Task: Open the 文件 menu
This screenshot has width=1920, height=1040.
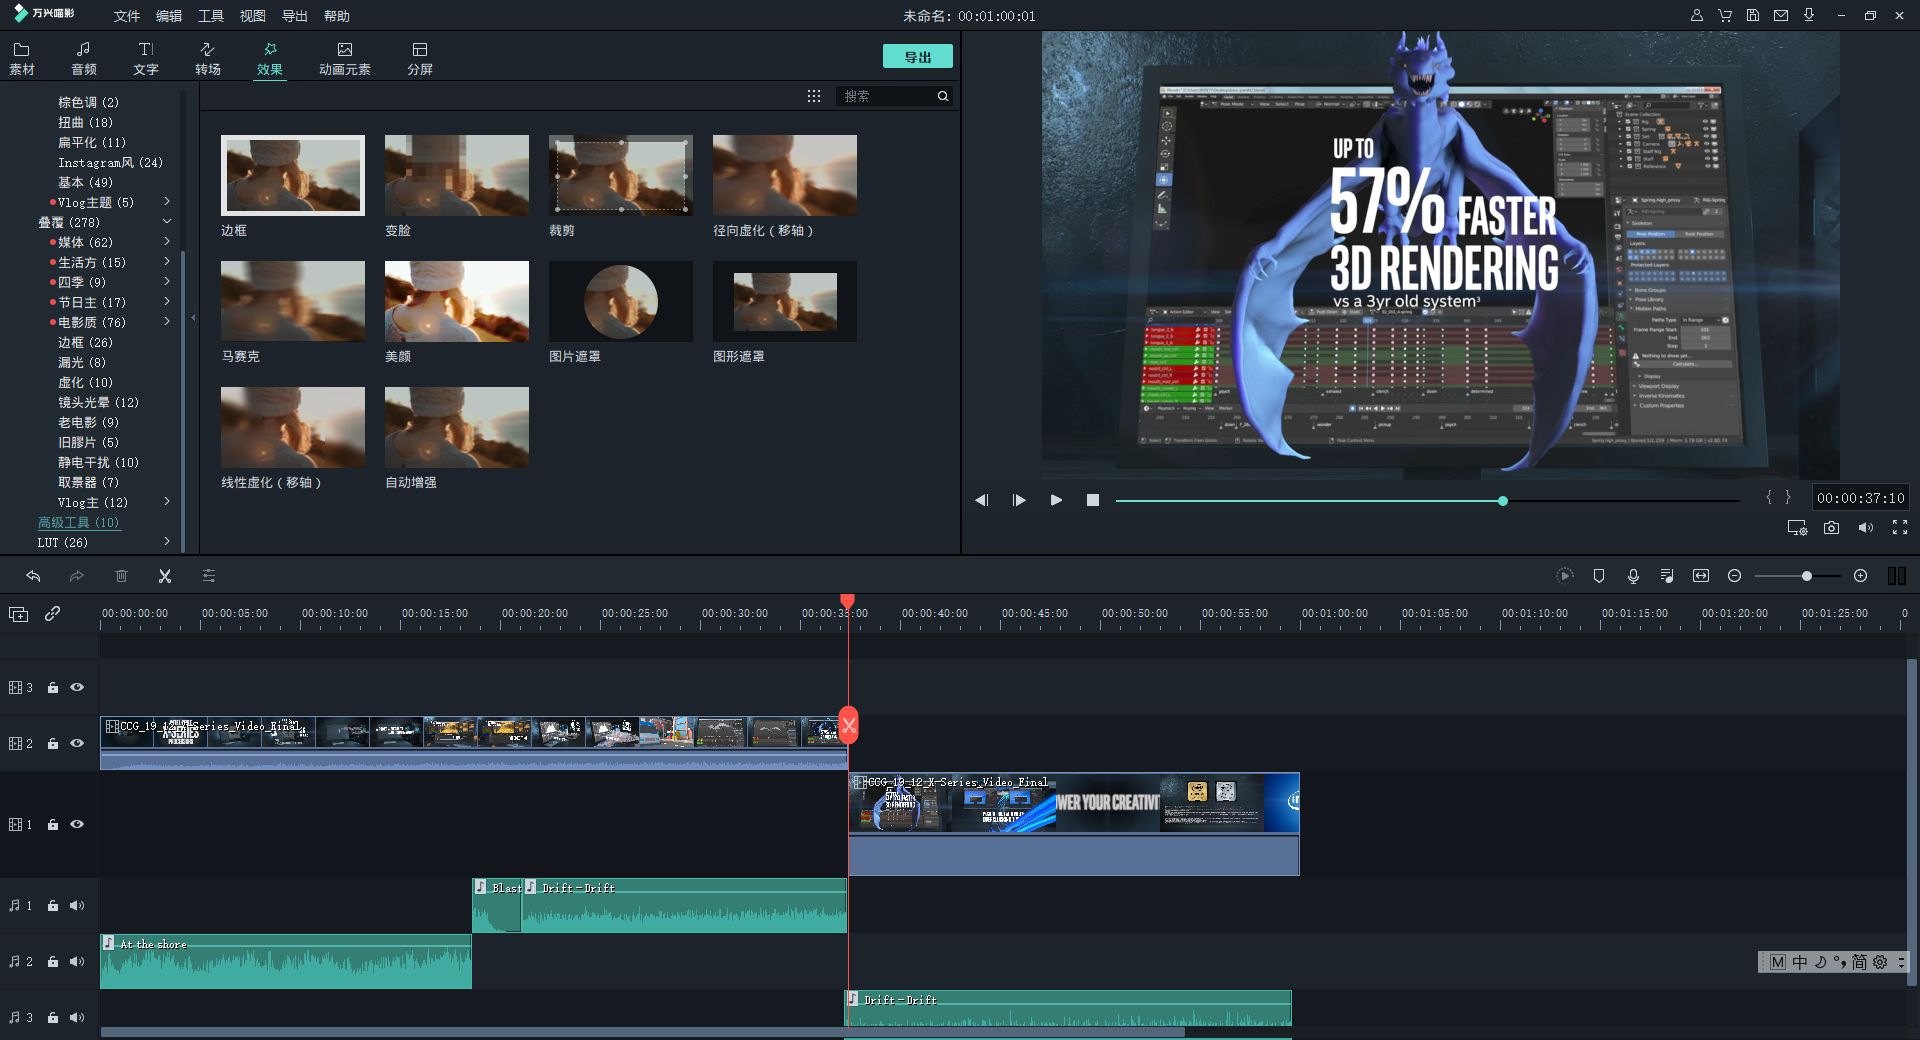Action: coord(127,16)
